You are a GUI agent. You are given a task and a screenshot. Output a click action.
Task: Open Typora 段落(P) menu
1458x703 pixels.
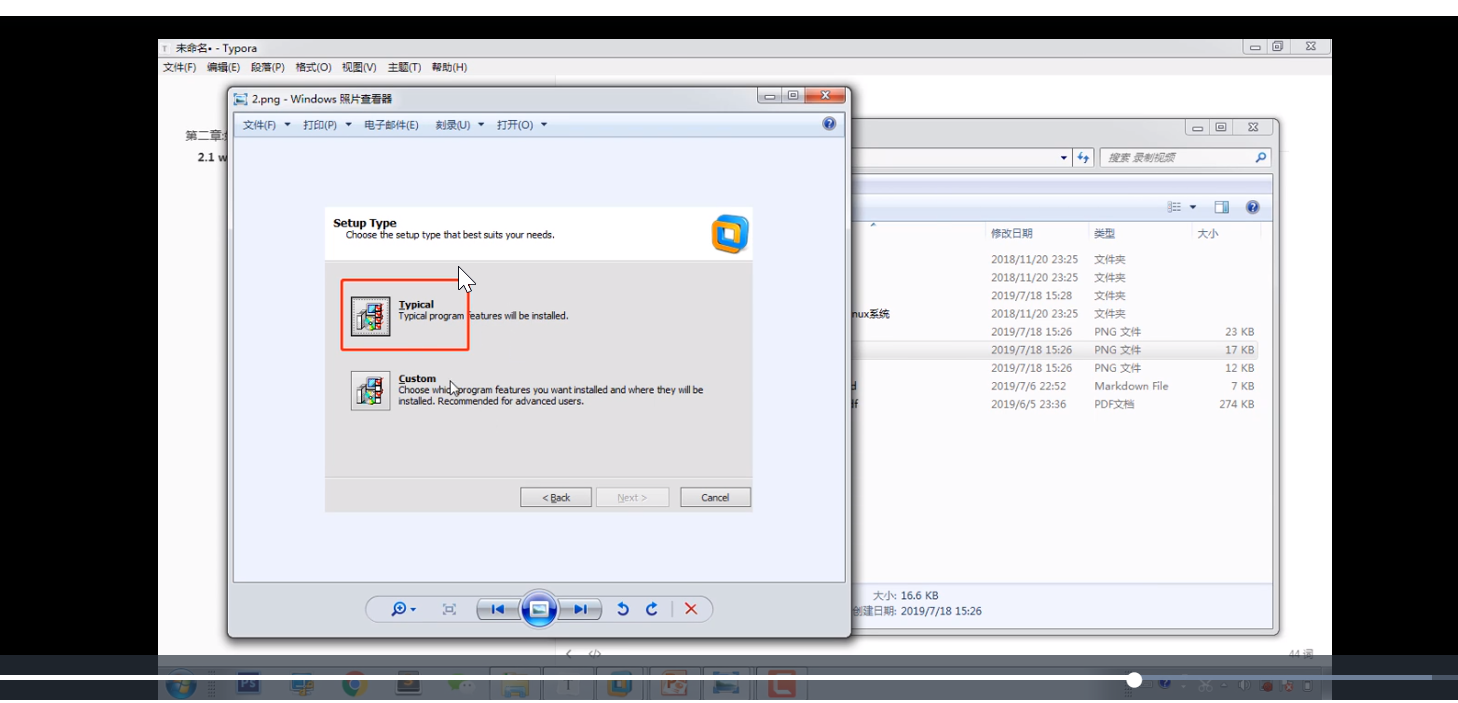click(x=267, y=67)
